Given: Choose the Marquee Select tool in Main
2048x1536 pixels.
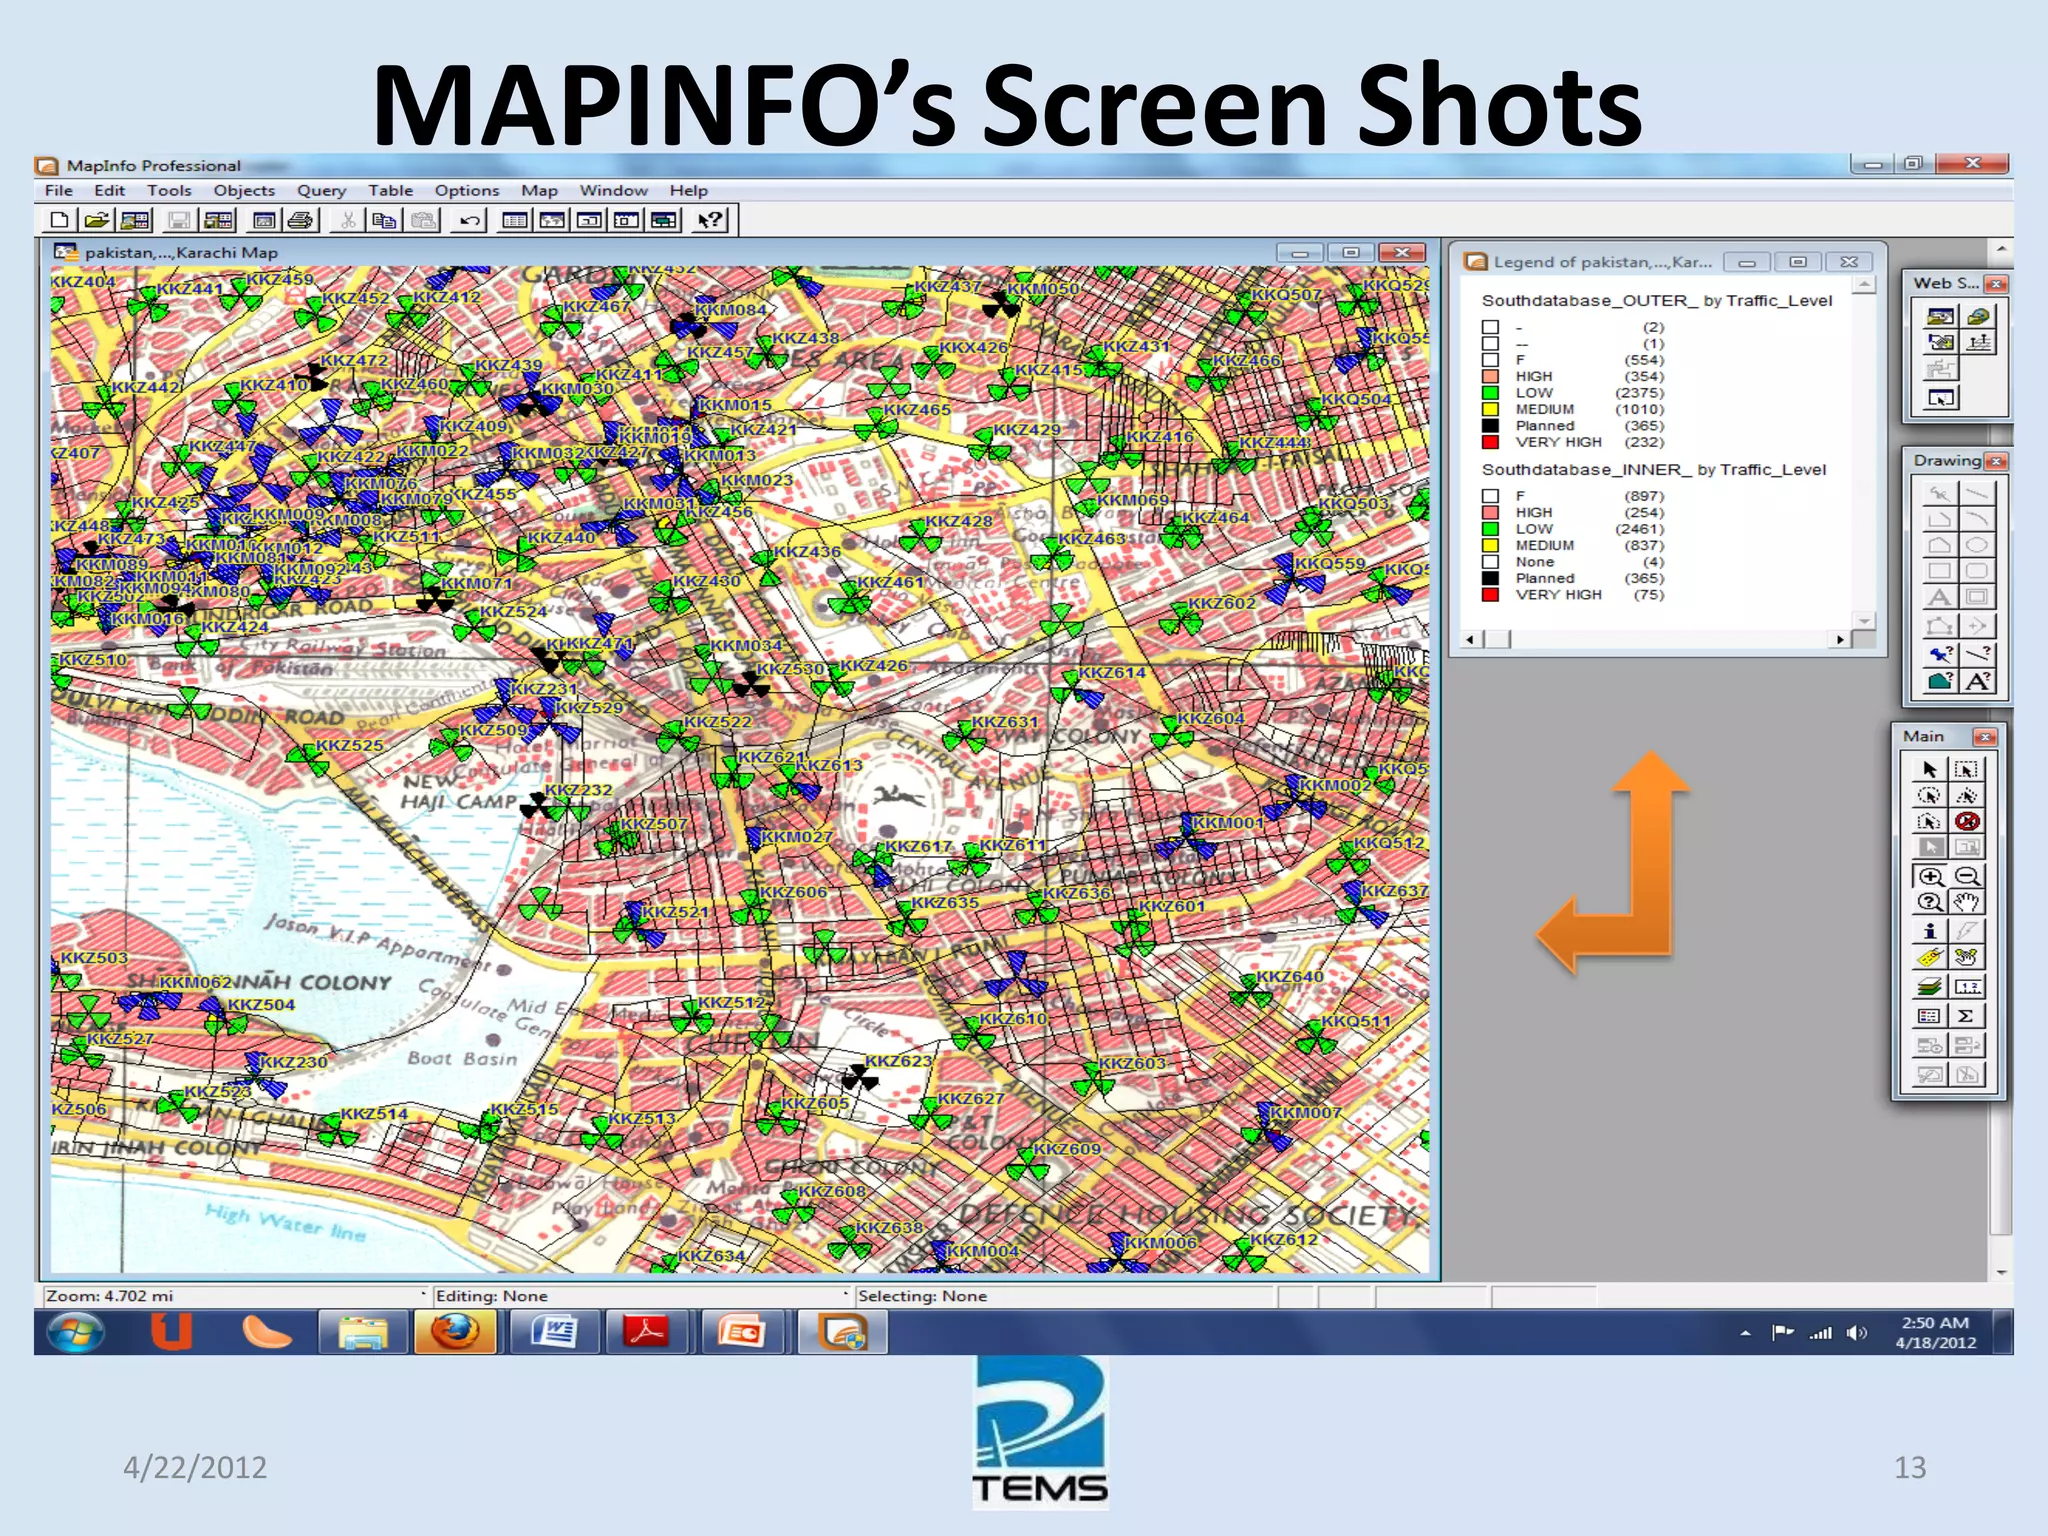Looking at the screenshot, I should click(x=1967, y=769).
